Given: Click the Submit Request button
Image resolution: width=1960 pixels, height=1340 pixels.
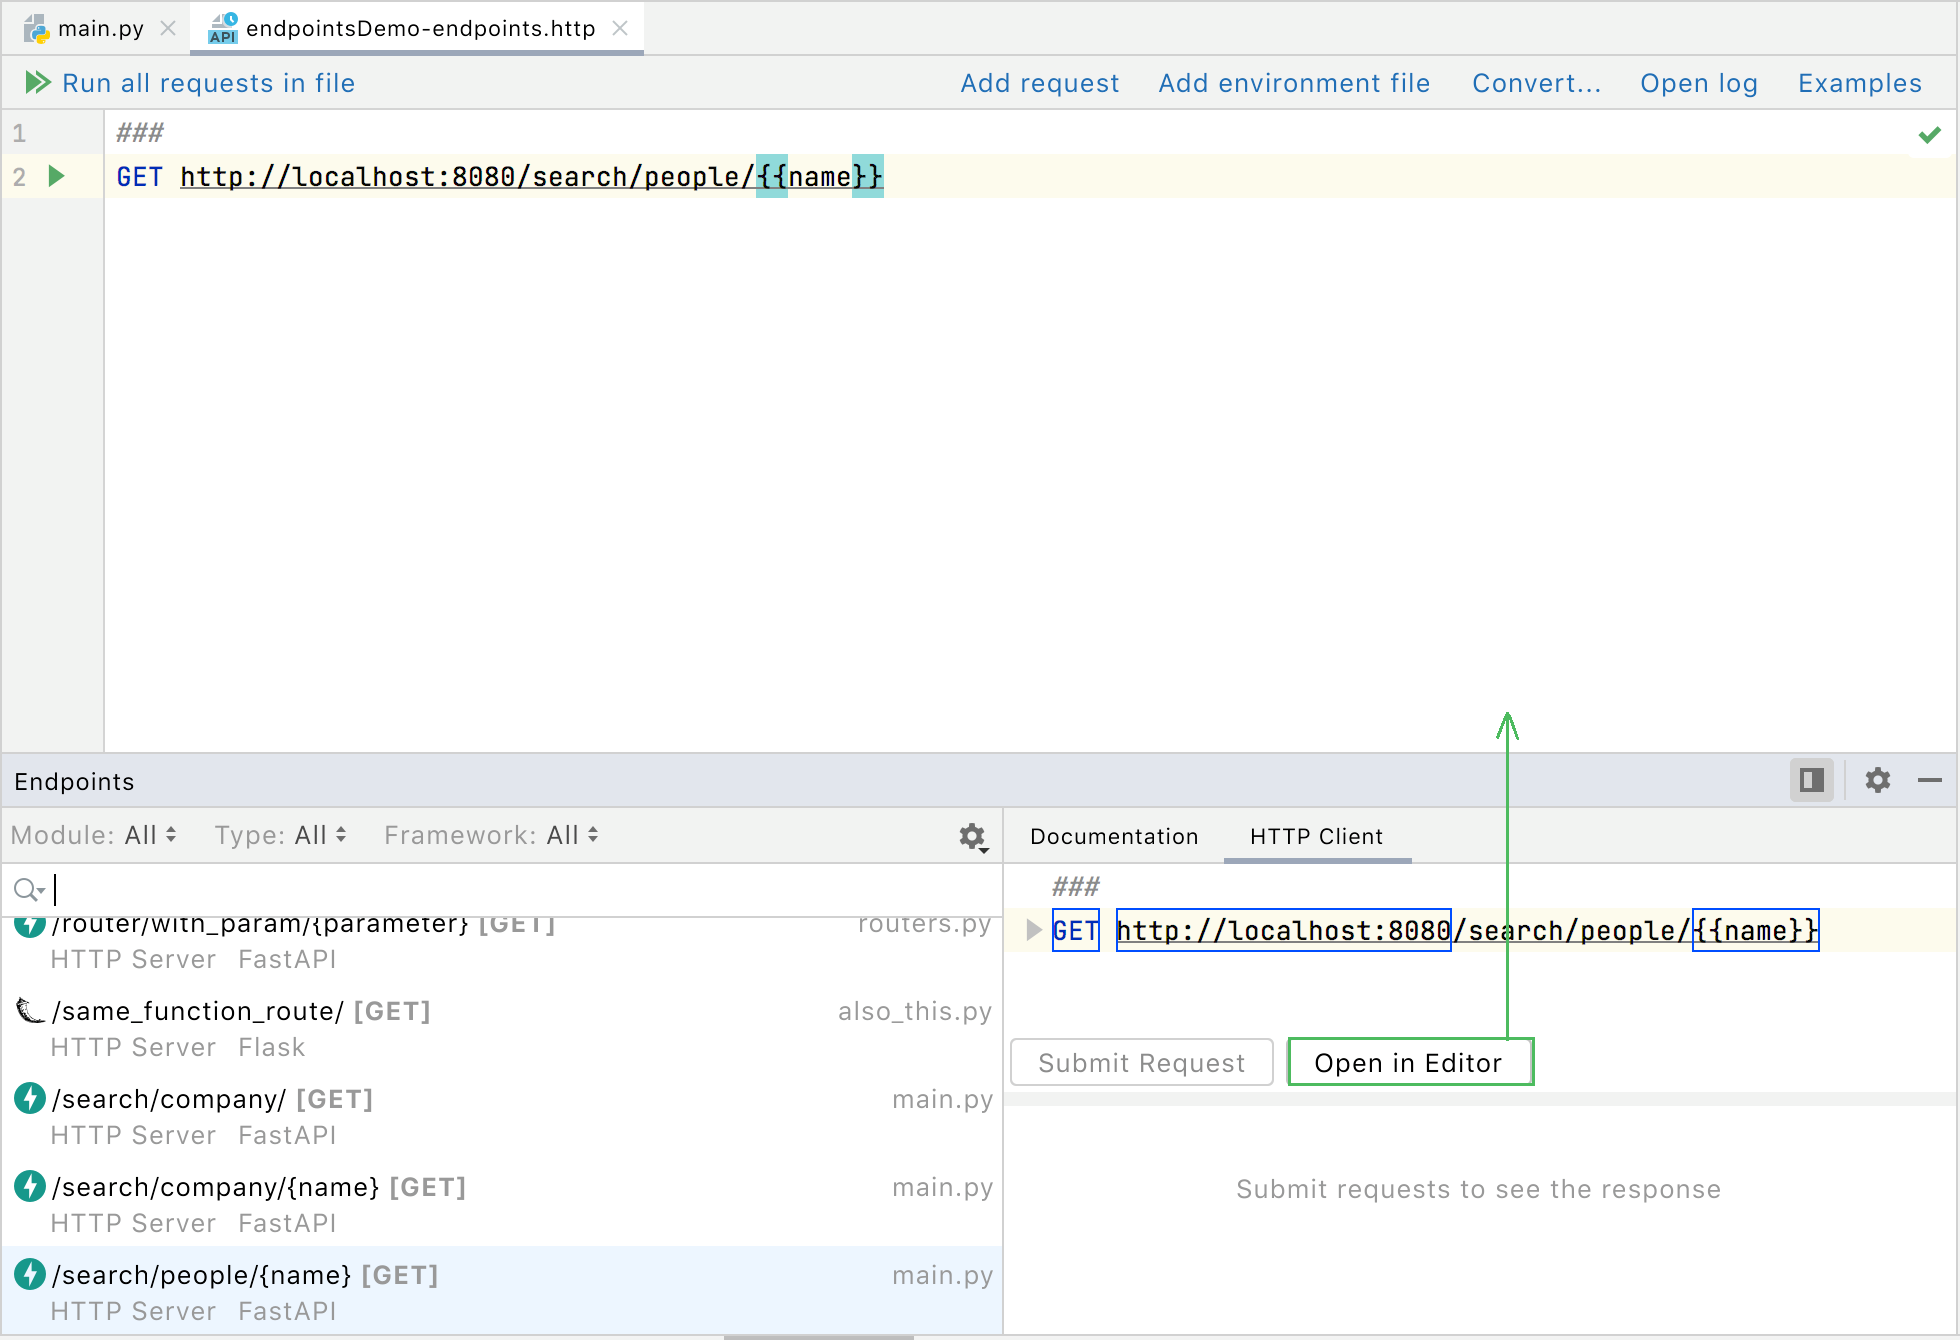Looking at the screenshot, I should click(1140, 1062).
